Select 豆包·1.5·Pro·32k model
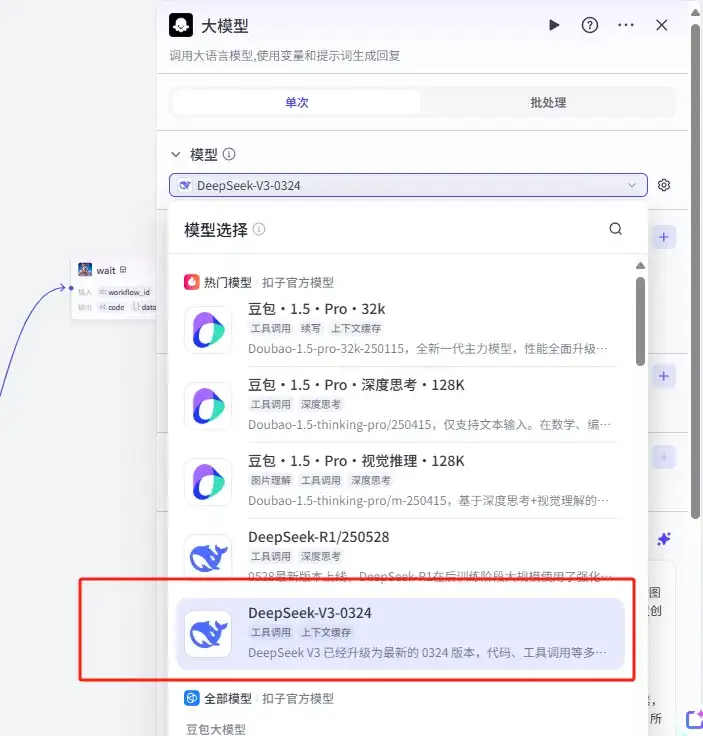The height and width of the screenshot is (736, 703). (400, 329)
